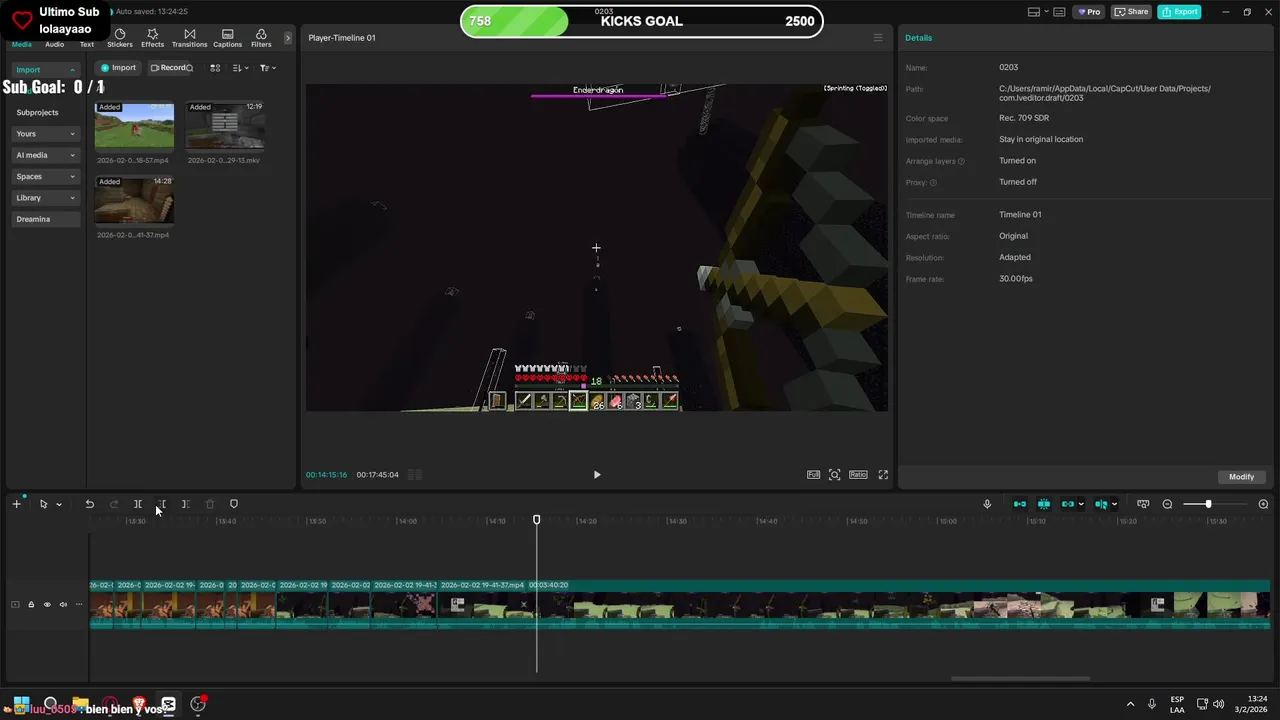Toggle the full-quality preview icon

tap(813, 475)
